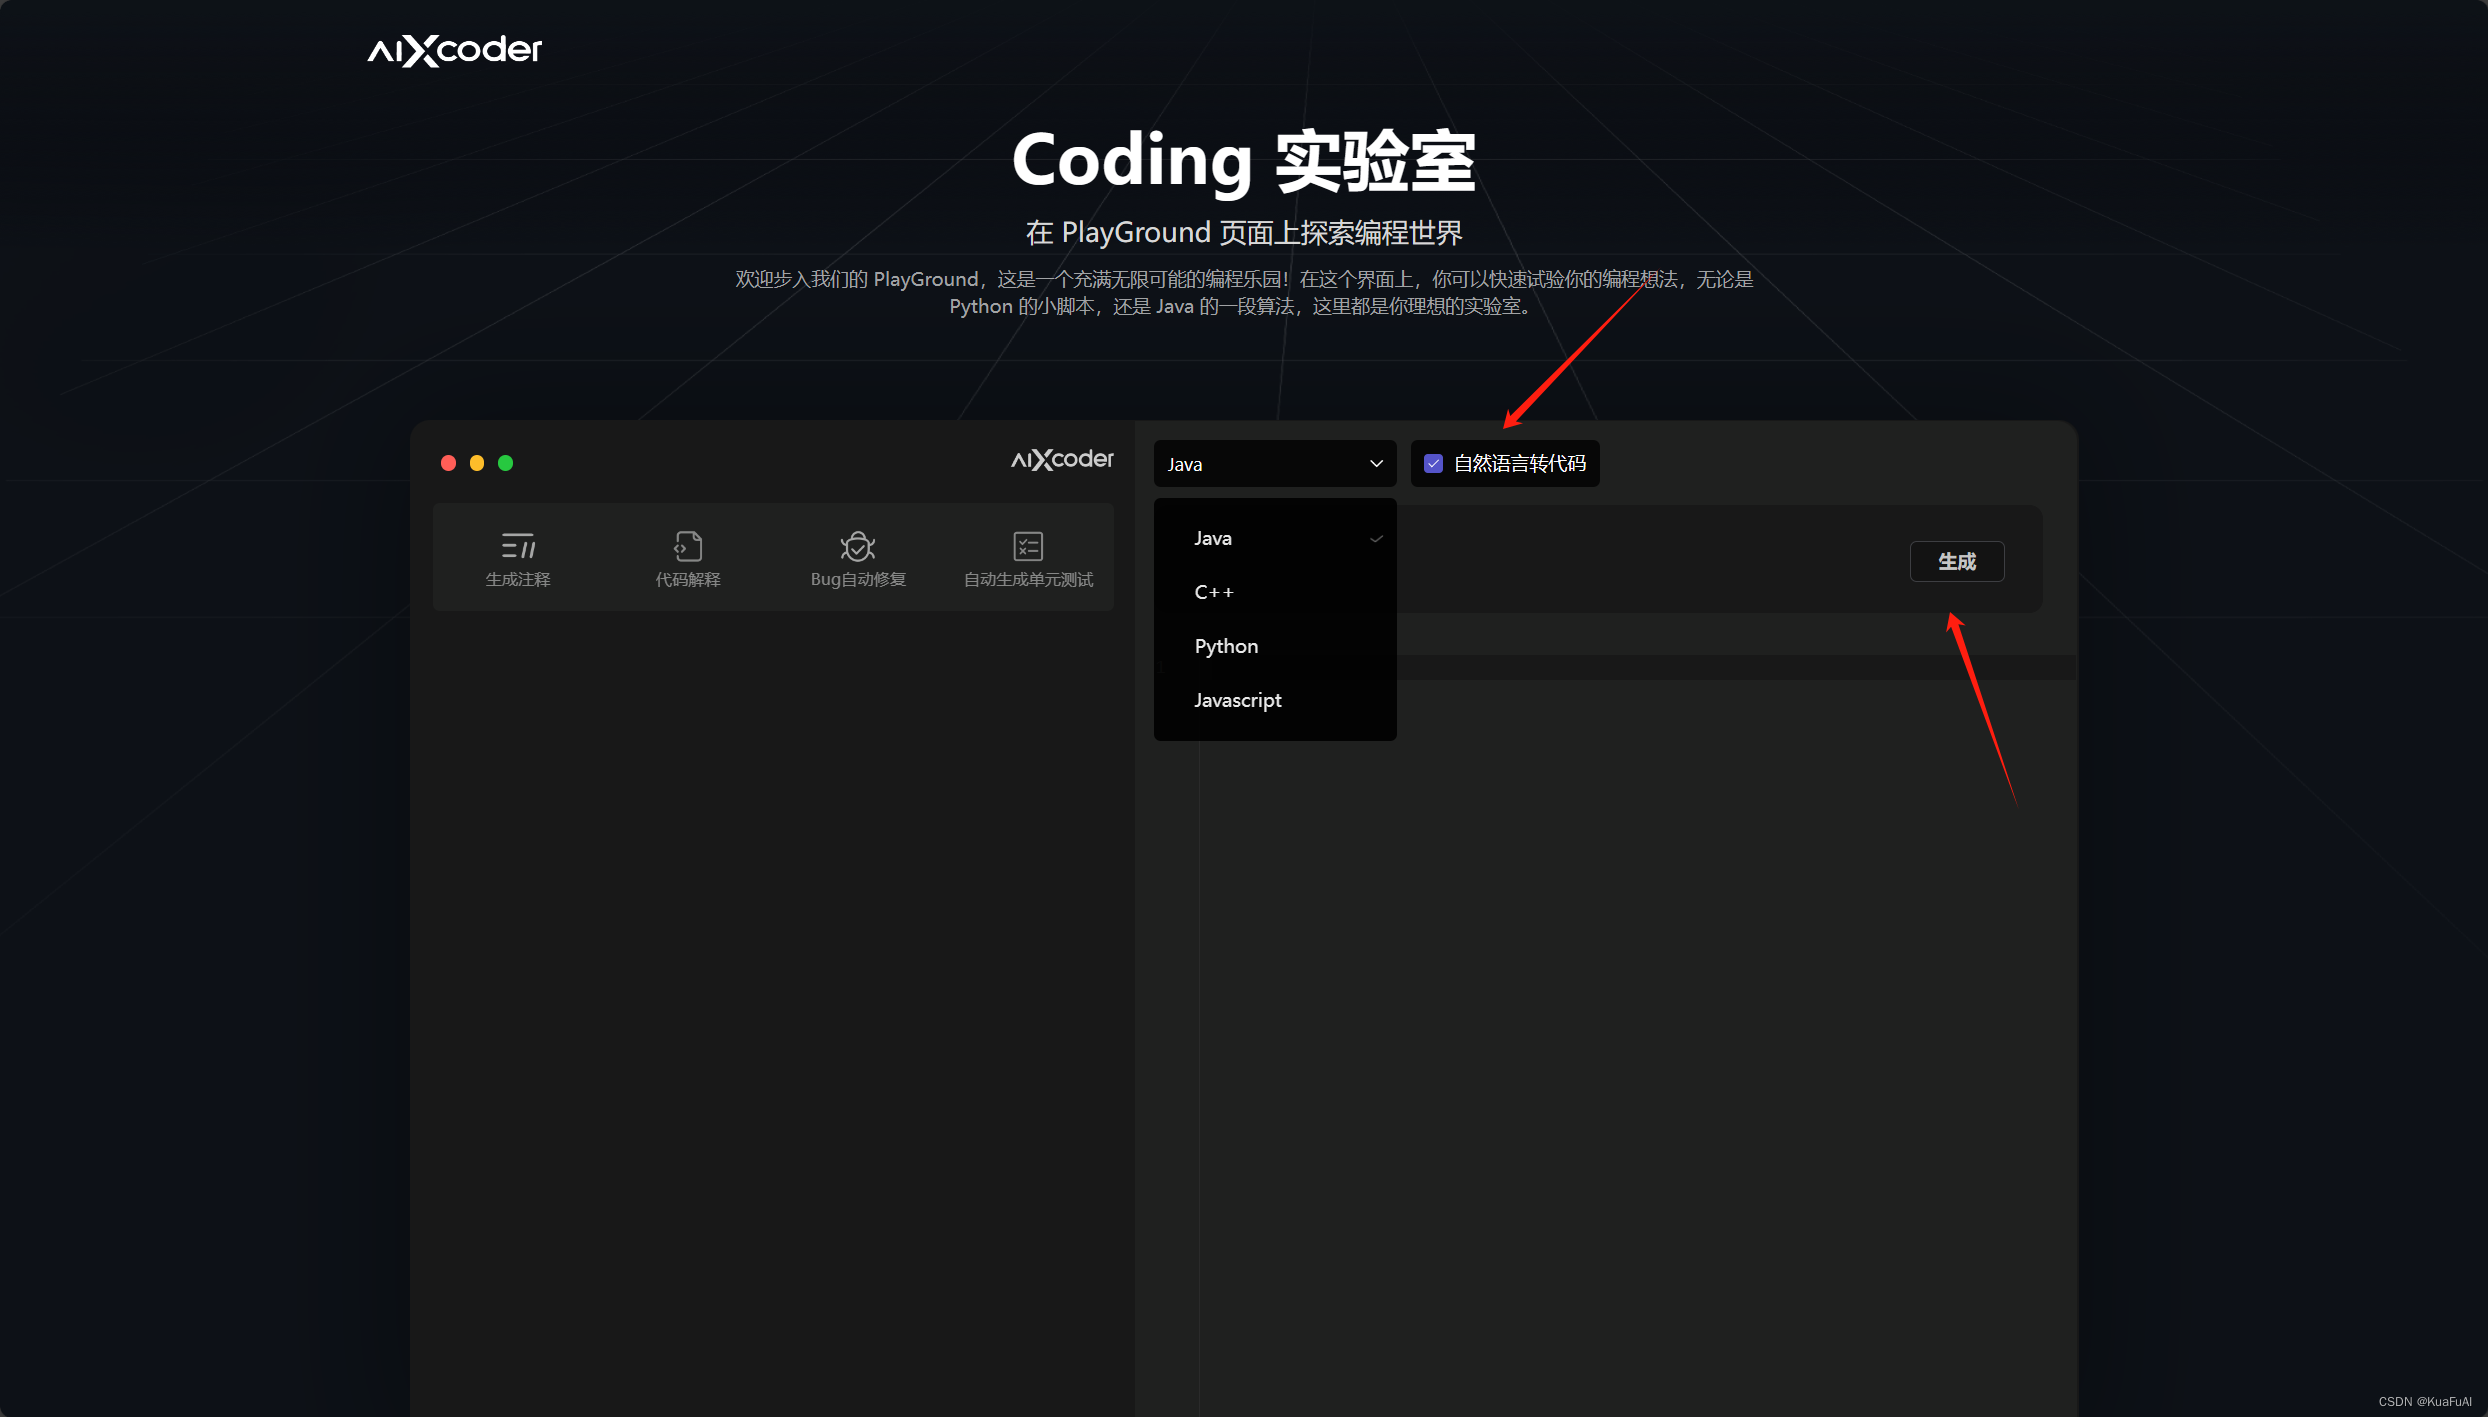Click the red window dot
This screenshot has width=2488, height=1417.
tap(448, 463)
